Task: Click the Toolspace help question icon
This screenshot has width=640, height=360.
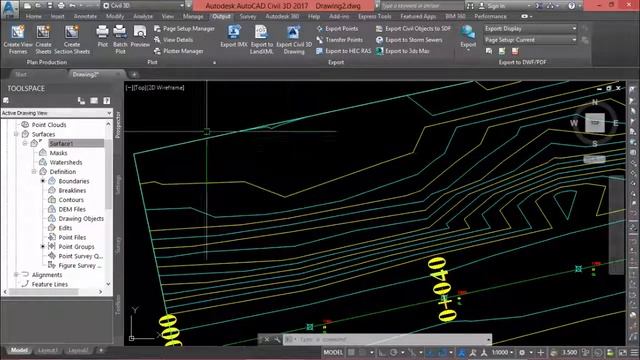Action: [x=107, y=101]
